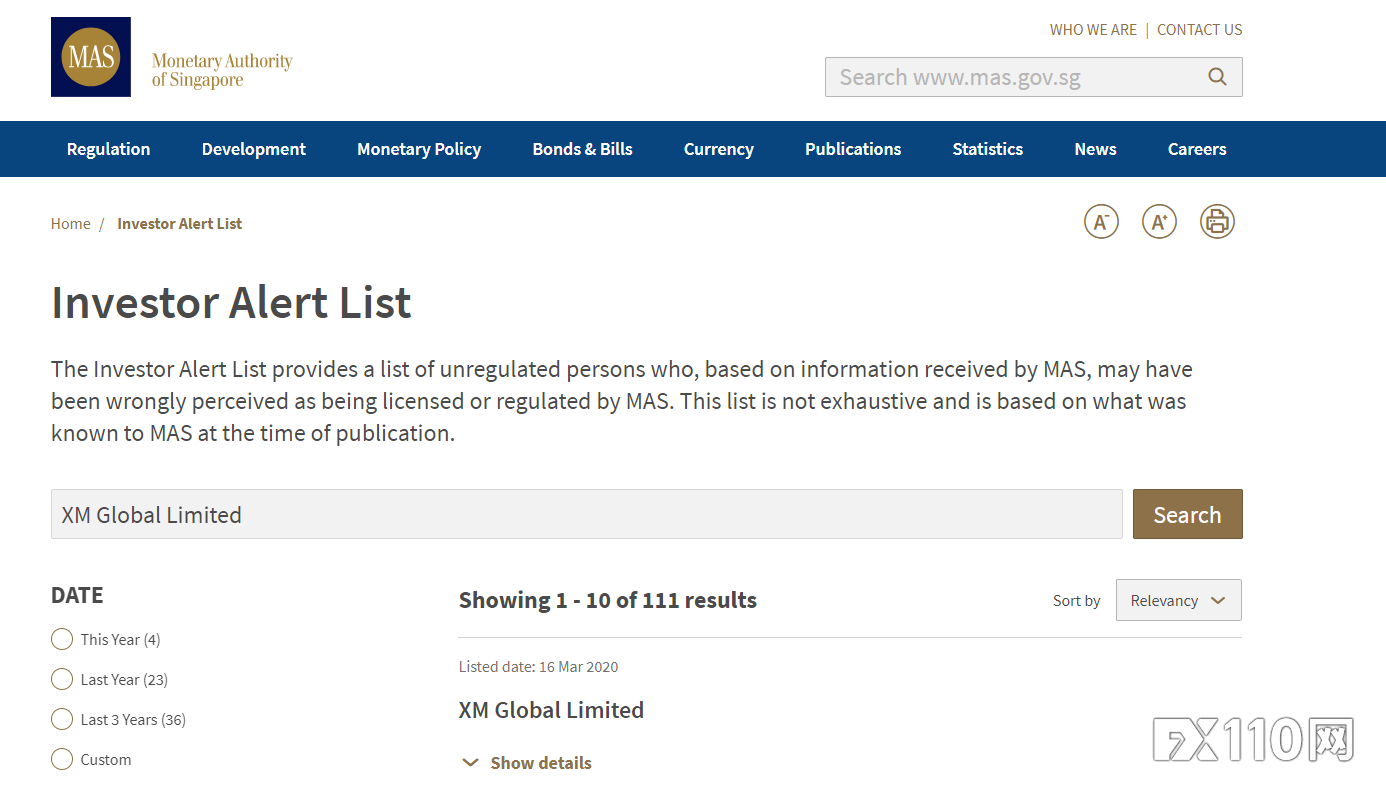The height and width of the screenshot is (786, 1386).
Task: Open the Development menu
Action: [254, 149]
